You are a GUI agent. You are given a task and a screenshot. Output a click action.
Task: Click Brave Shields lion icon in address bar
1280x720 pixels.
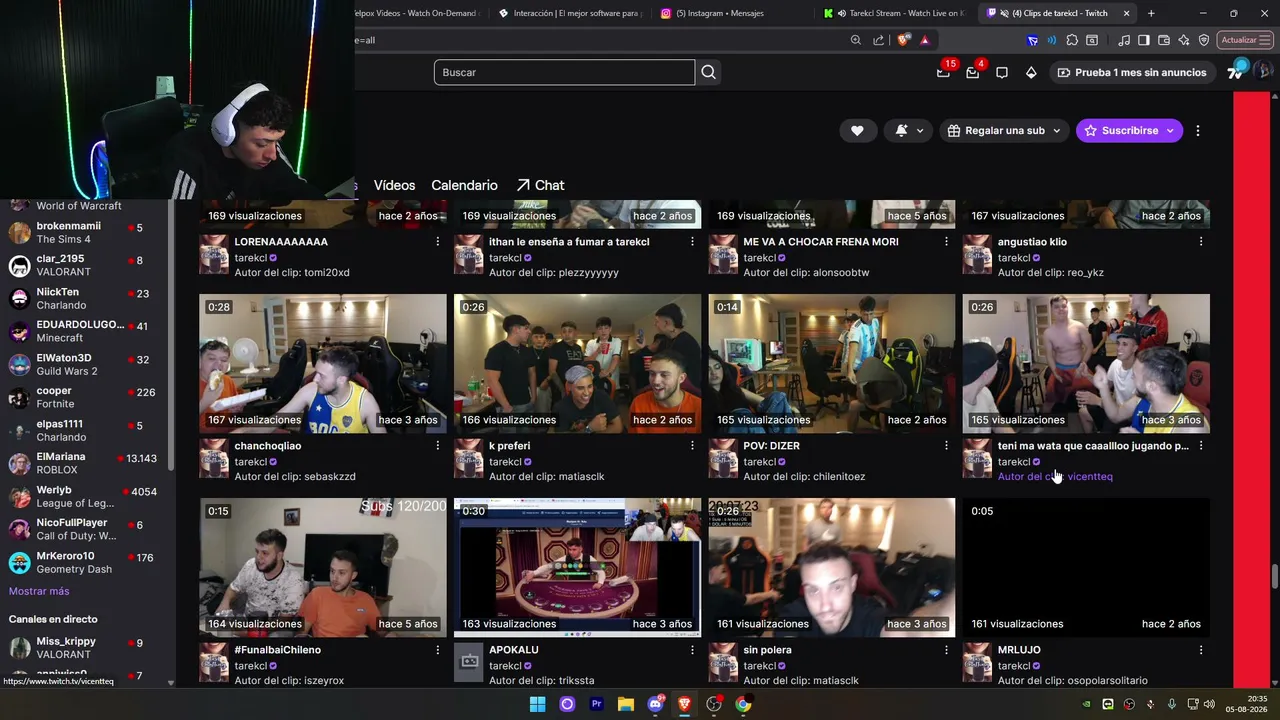pos(903,40)
